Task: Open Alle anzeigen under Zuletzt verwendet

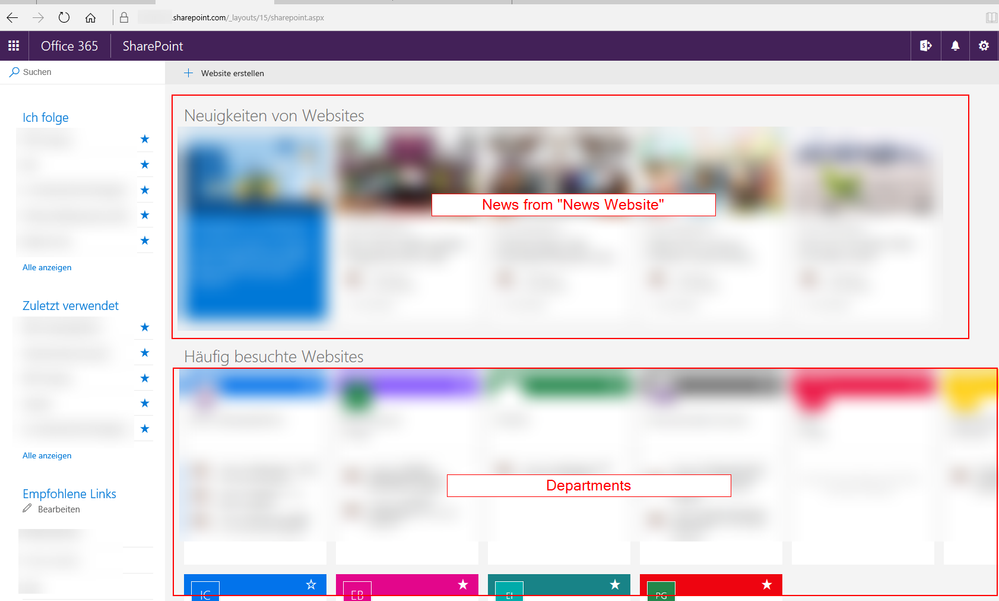Action: pyautogui.click(x=45, y=455)
